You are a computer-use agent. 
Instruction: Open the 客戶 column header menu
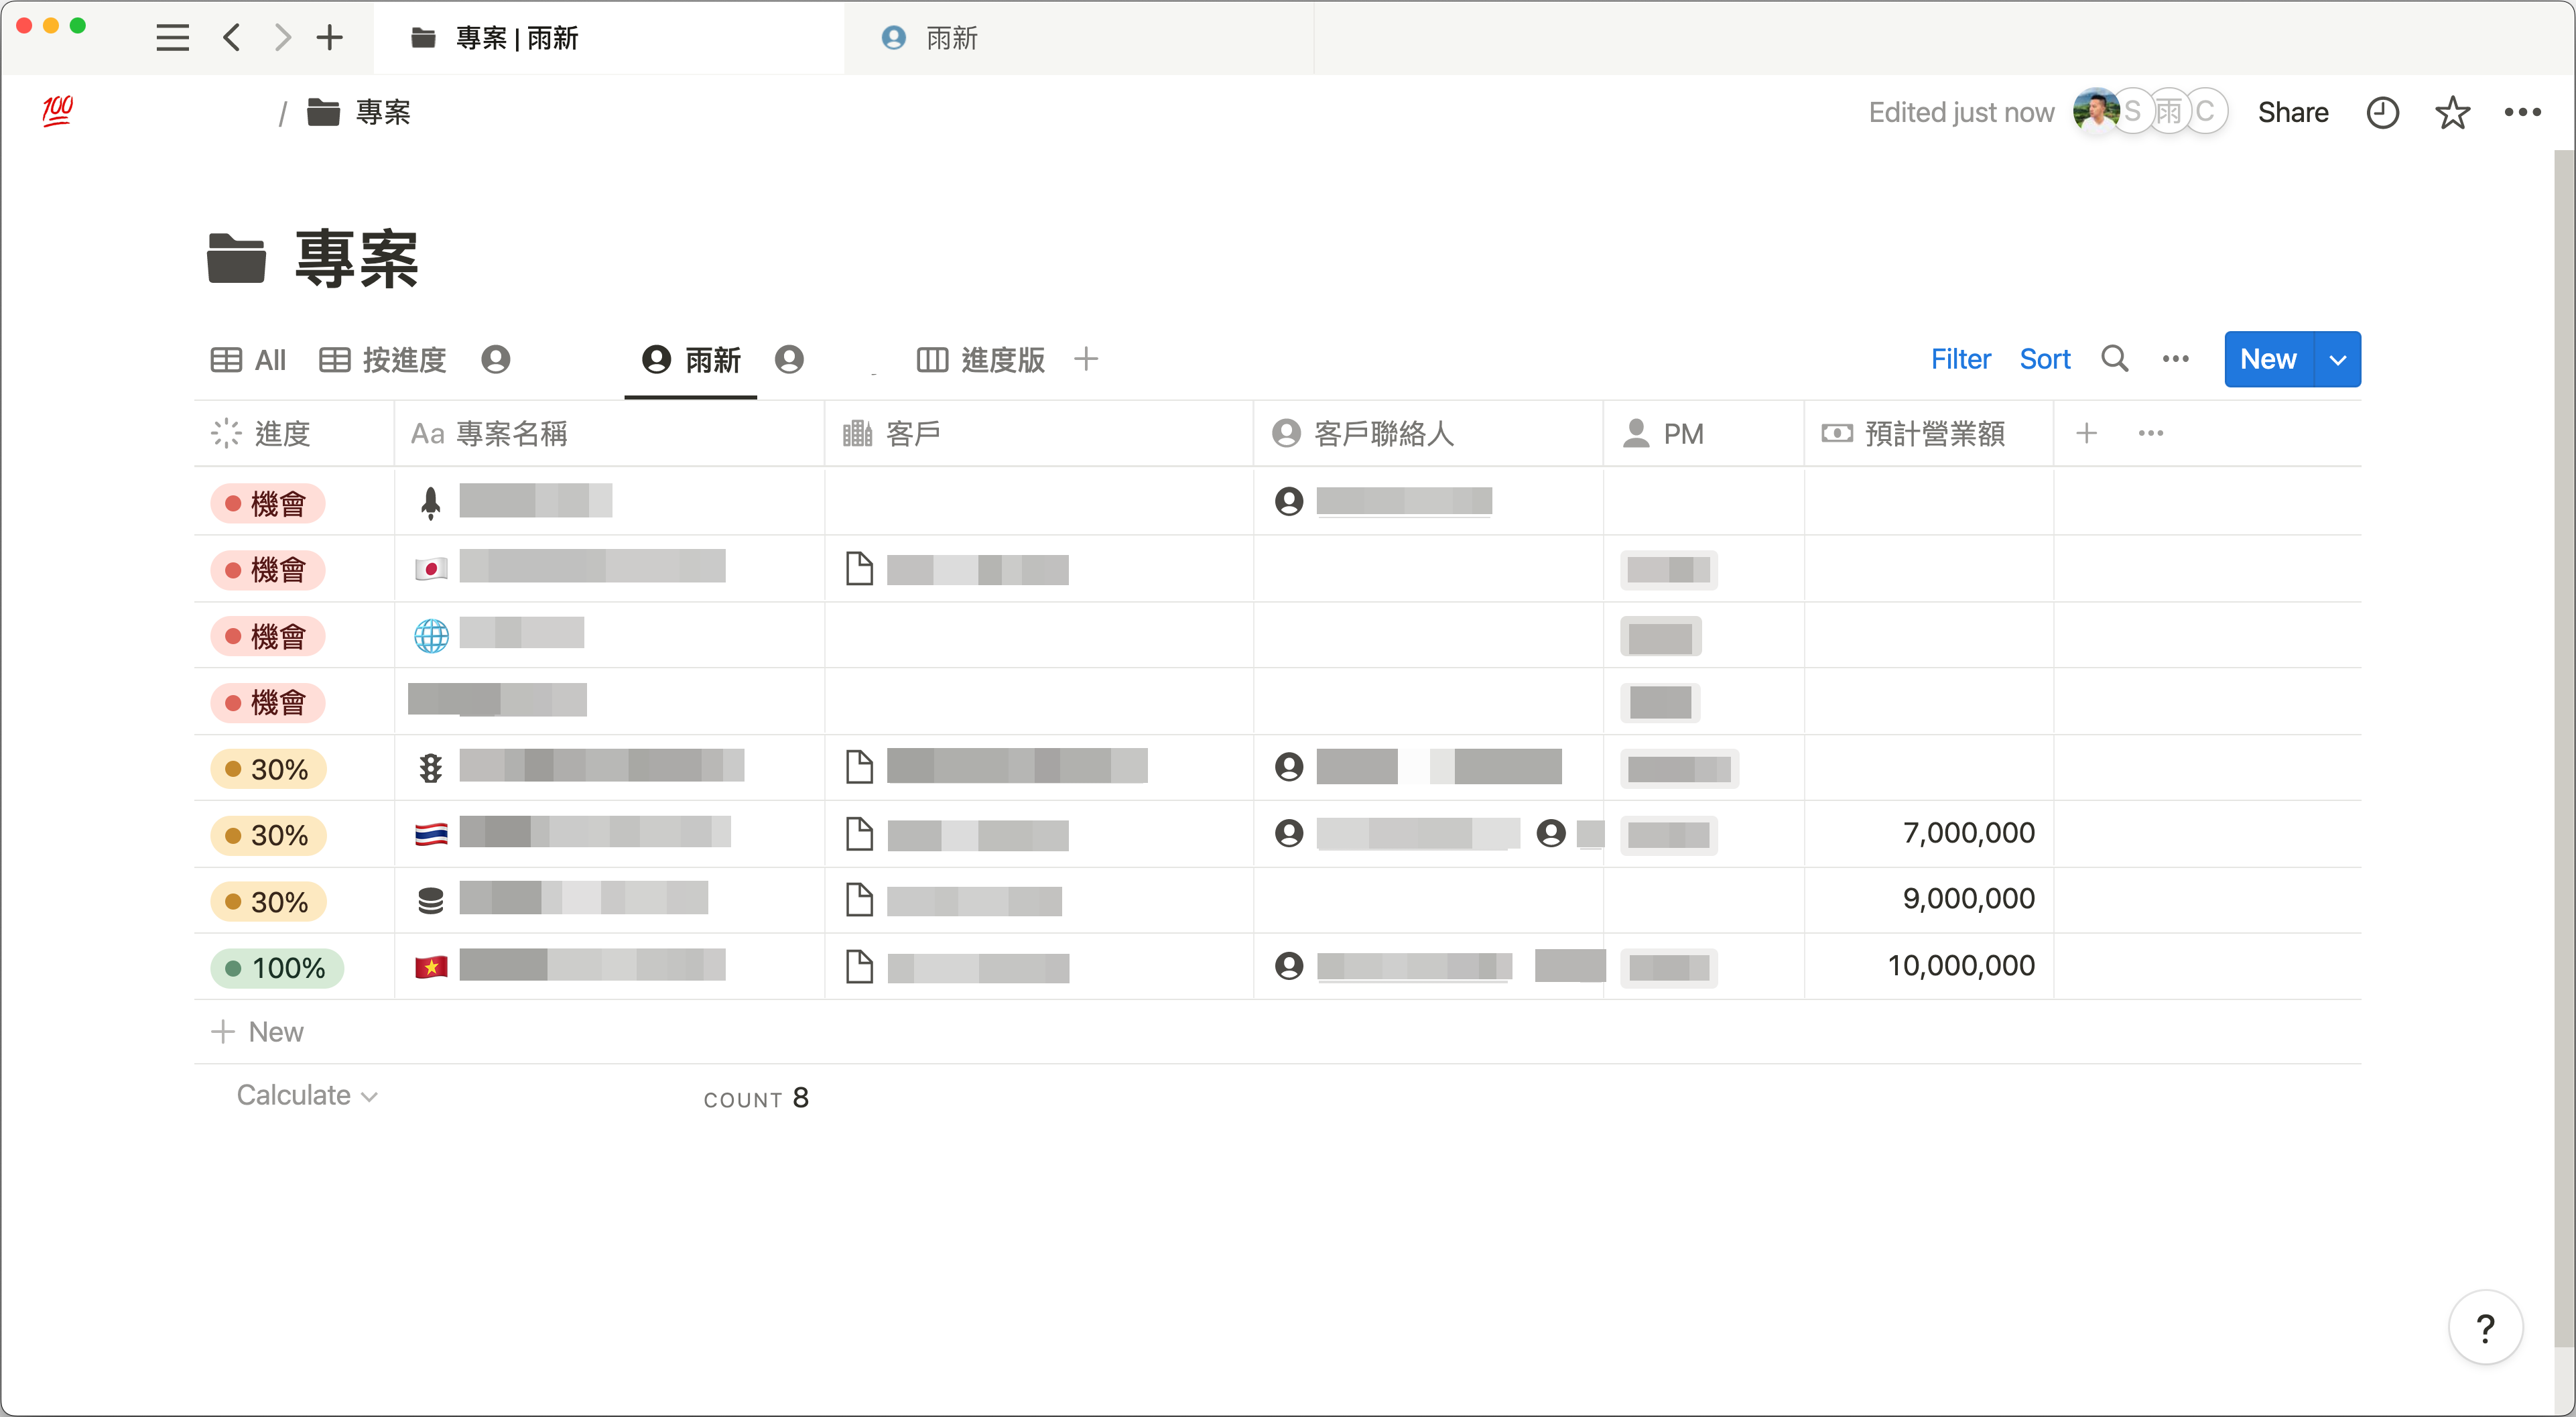(1038, 433)
